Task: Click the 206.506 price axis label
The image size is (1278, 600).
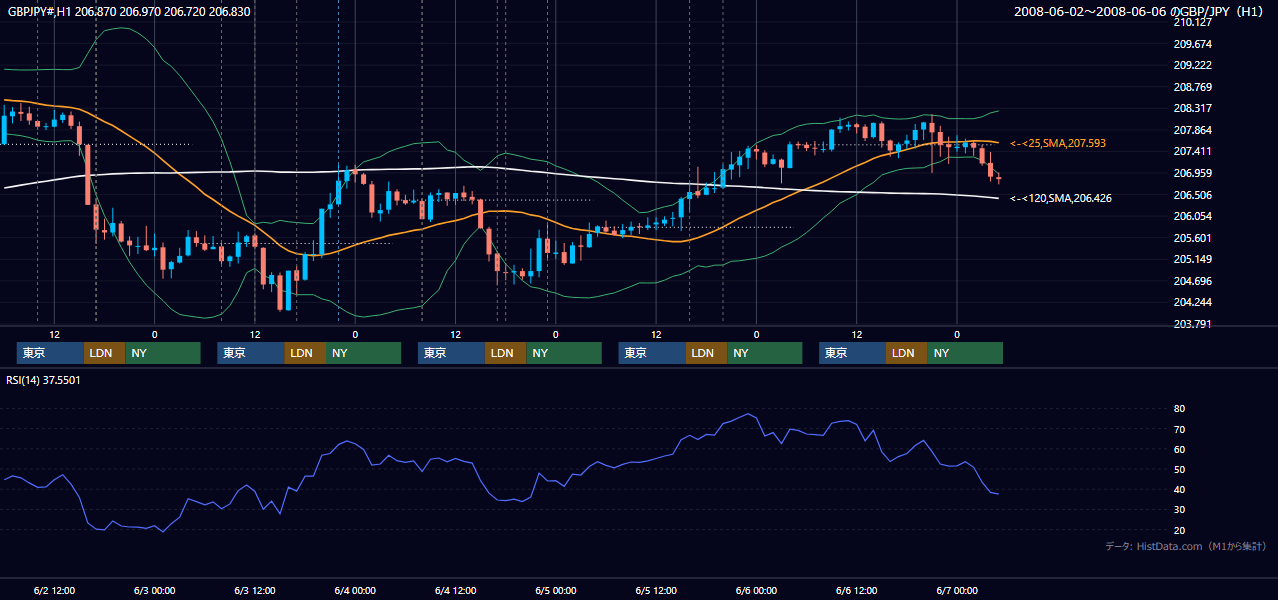Action: pos(1192,195)
